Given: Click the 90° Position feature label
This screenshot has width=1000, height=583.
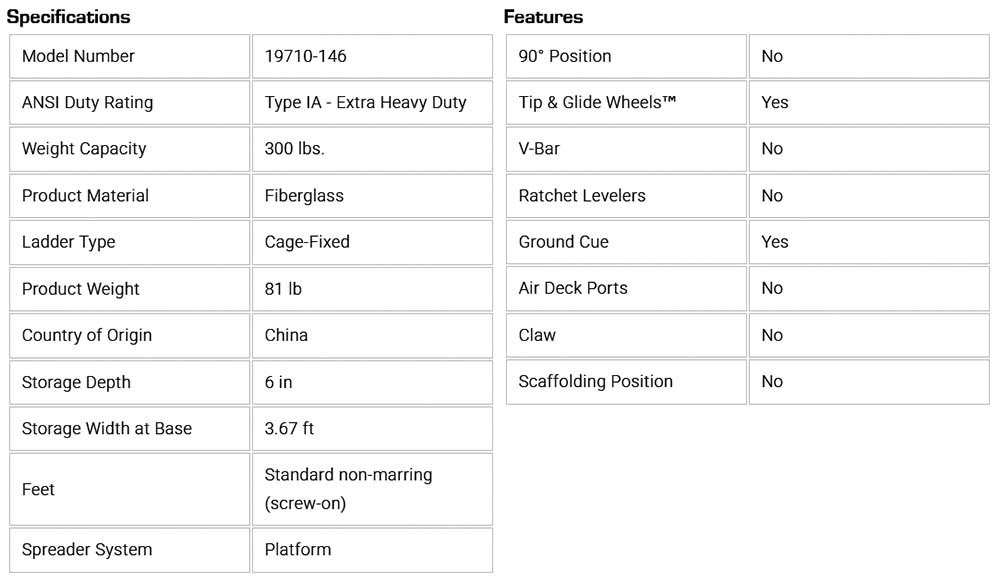Looking at the screenshot, I should (x=565, y=56).
